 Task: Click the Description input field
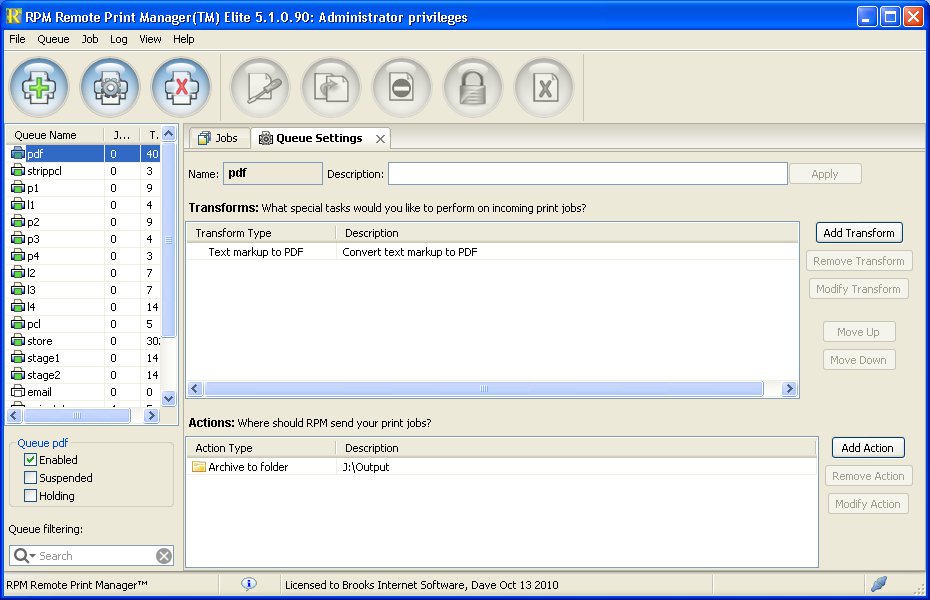pos(588,174)
